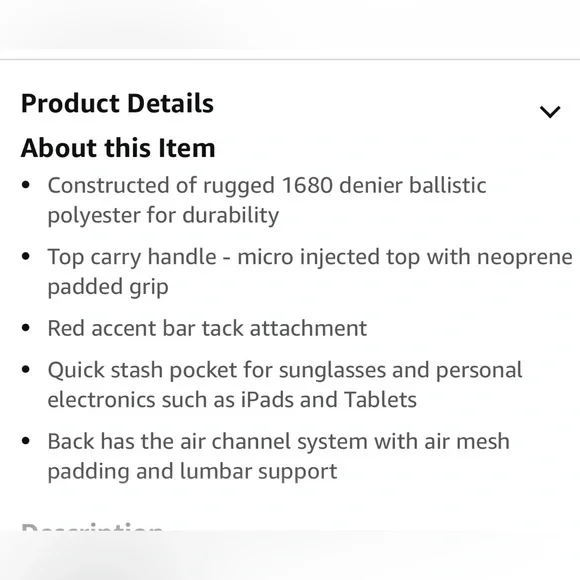Screen dimensions: 580x580
Task: Click the bullet dot beside Red accent
Action: (26, 328)
